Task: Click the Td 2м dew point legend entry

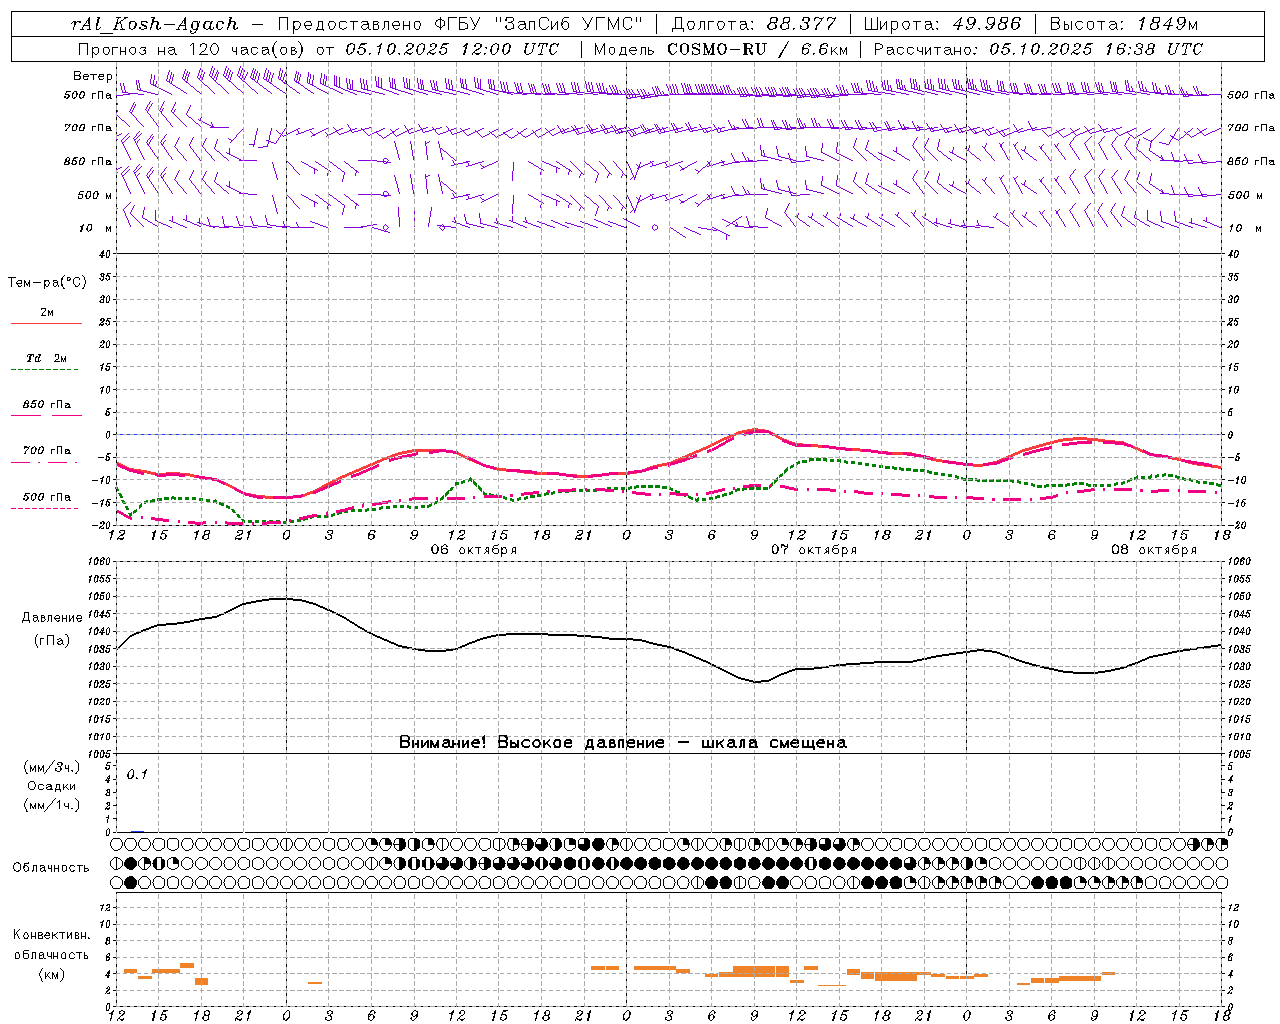Action: [x=47, y=358]
